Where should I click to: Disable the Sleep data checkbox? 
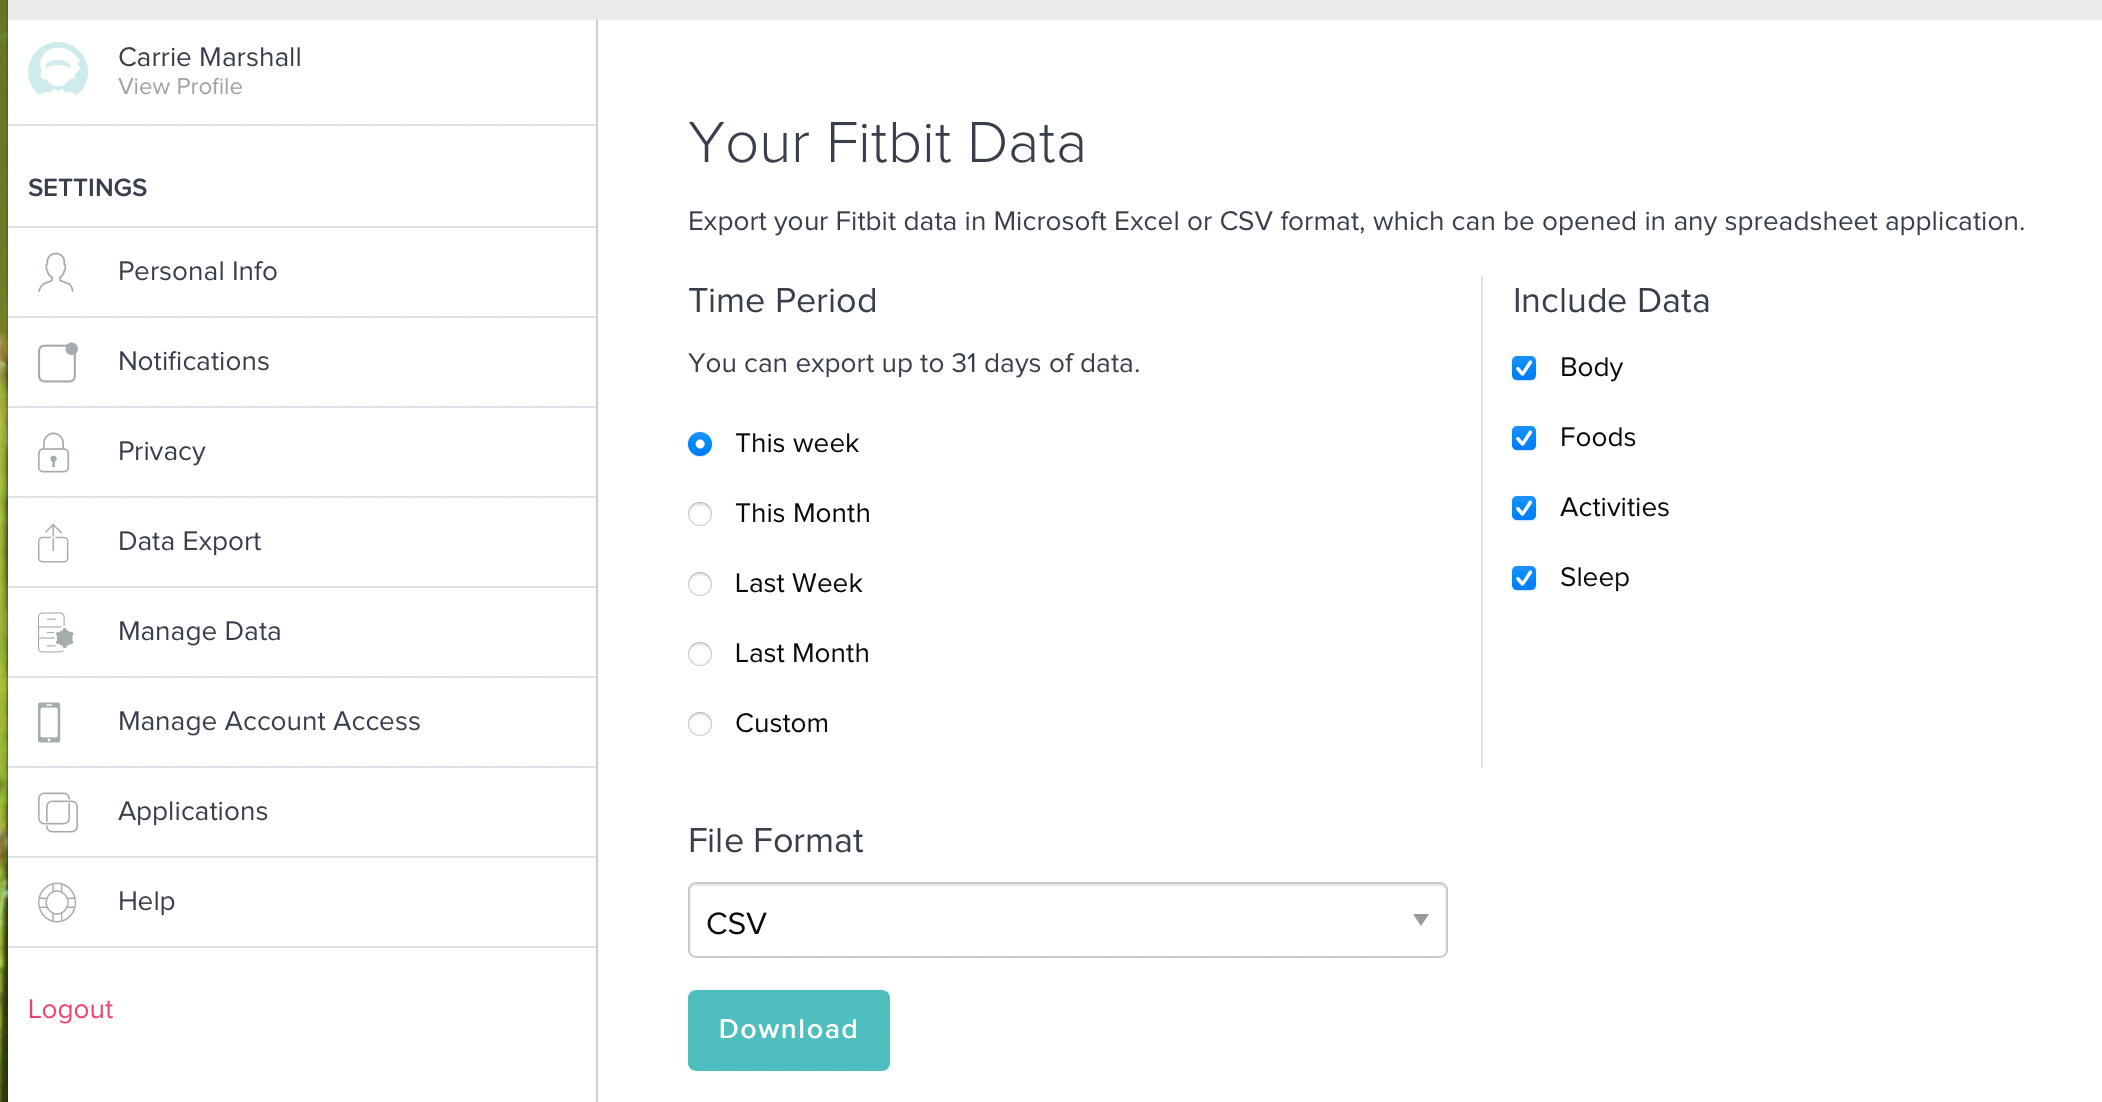click(1524, 575)
